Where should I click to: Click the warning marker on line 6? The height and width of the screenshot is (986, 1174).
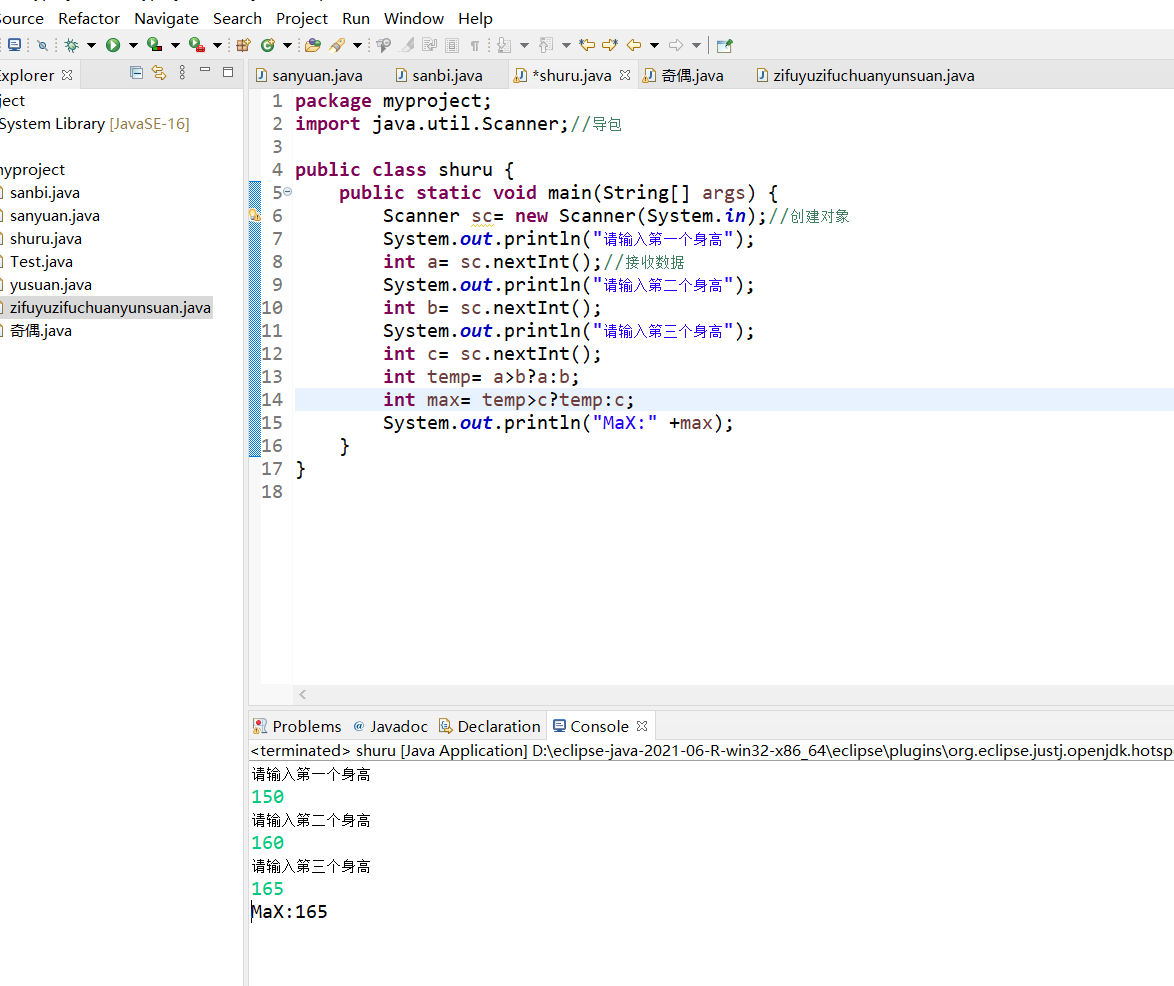click(255, 216)
